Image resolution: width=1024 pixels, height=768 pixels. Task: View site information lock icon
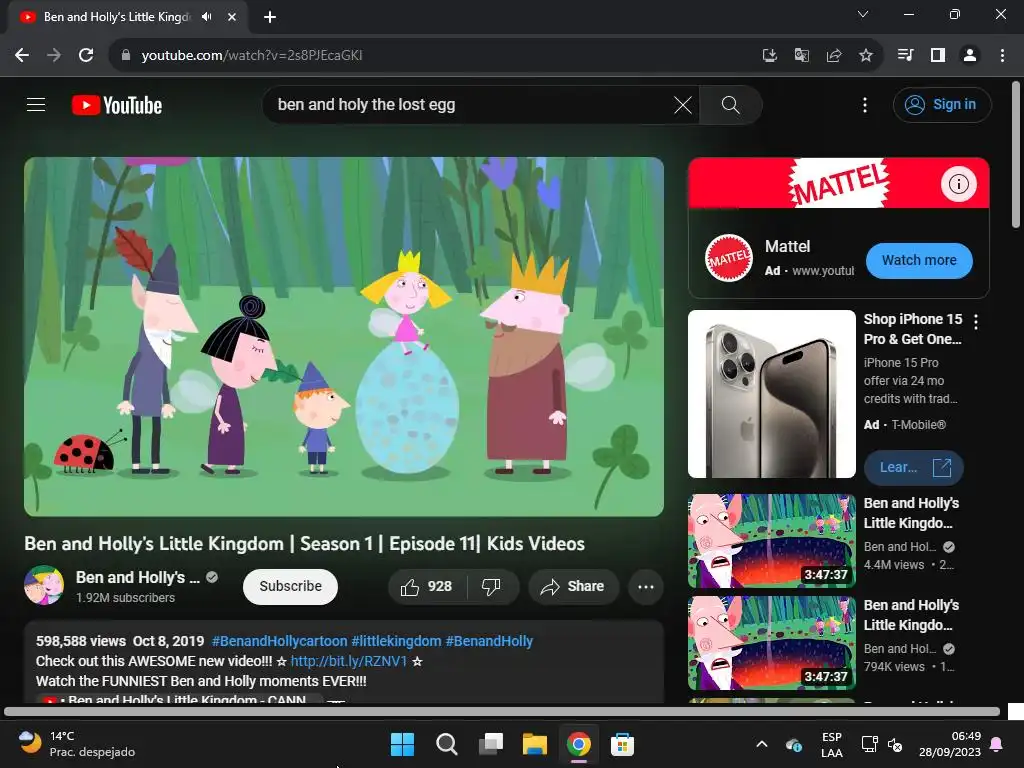[125, 56]
